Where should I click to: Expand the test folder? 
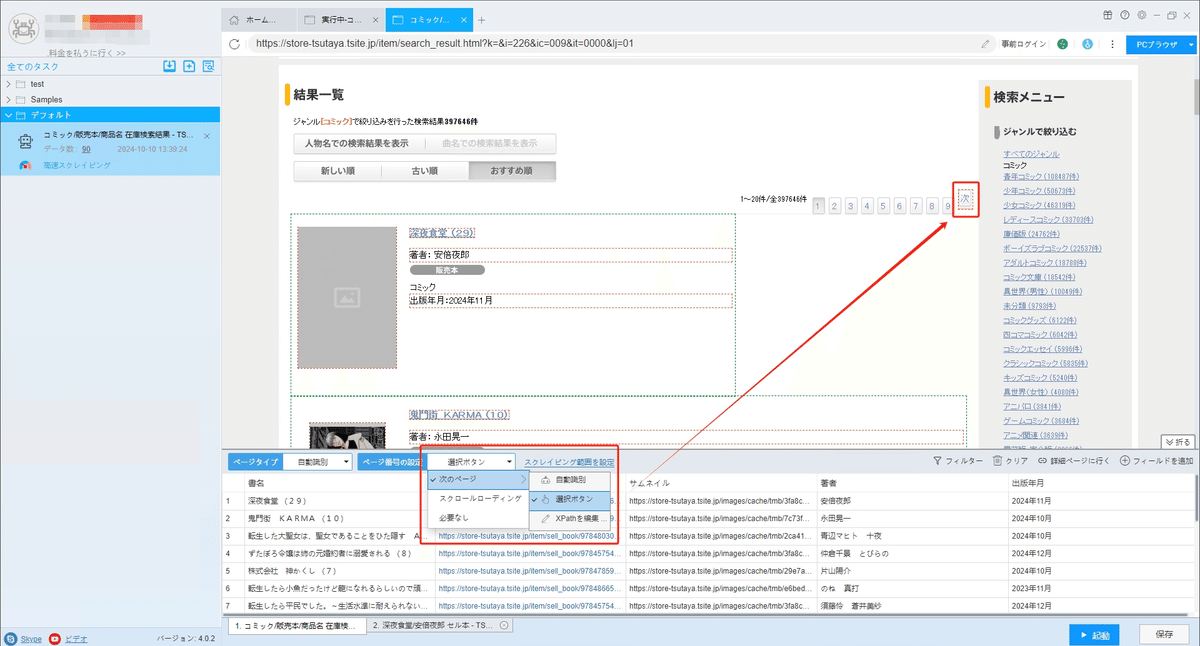pos(9,84)
